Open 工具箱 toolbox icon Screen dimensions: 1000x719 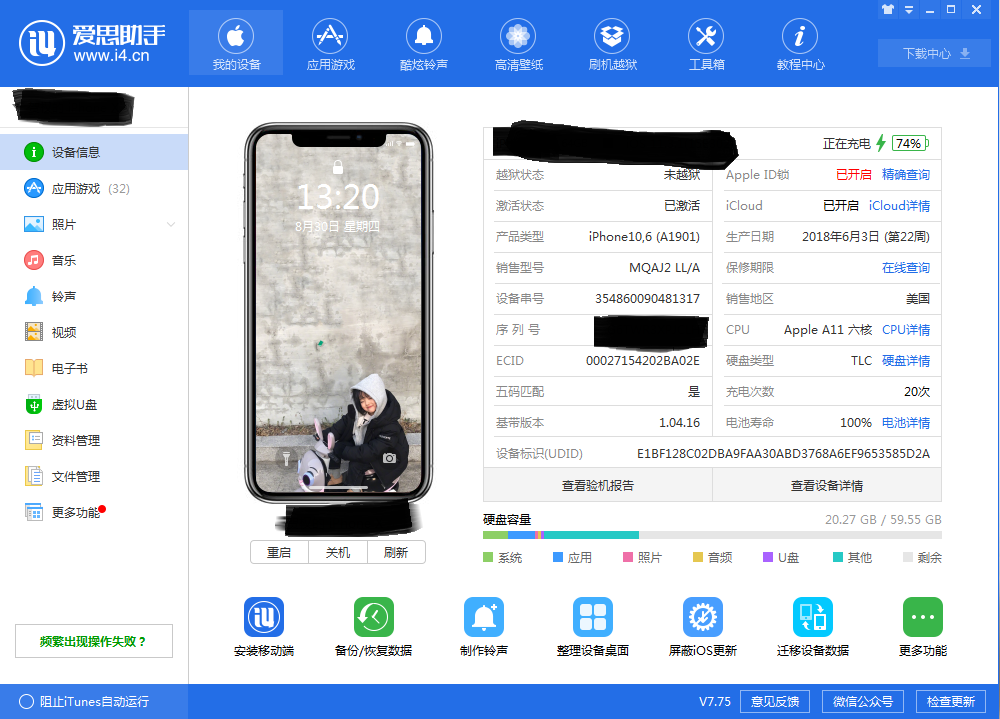(706, 36)
